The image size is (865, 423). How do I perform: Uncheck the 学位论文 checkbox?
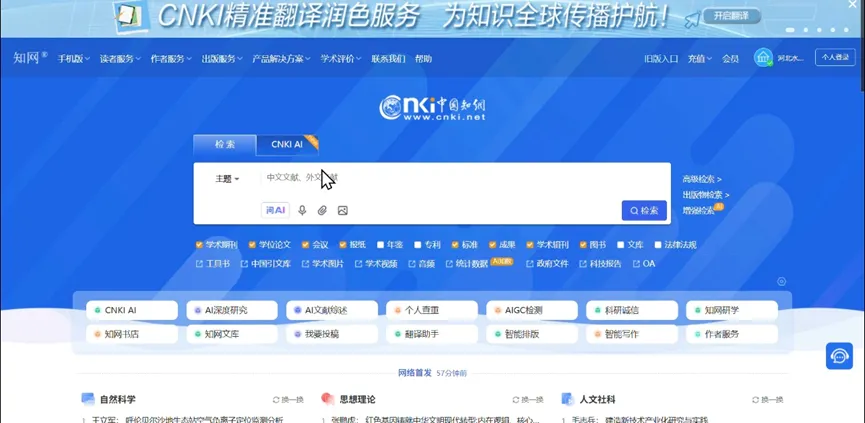(252, 245)
